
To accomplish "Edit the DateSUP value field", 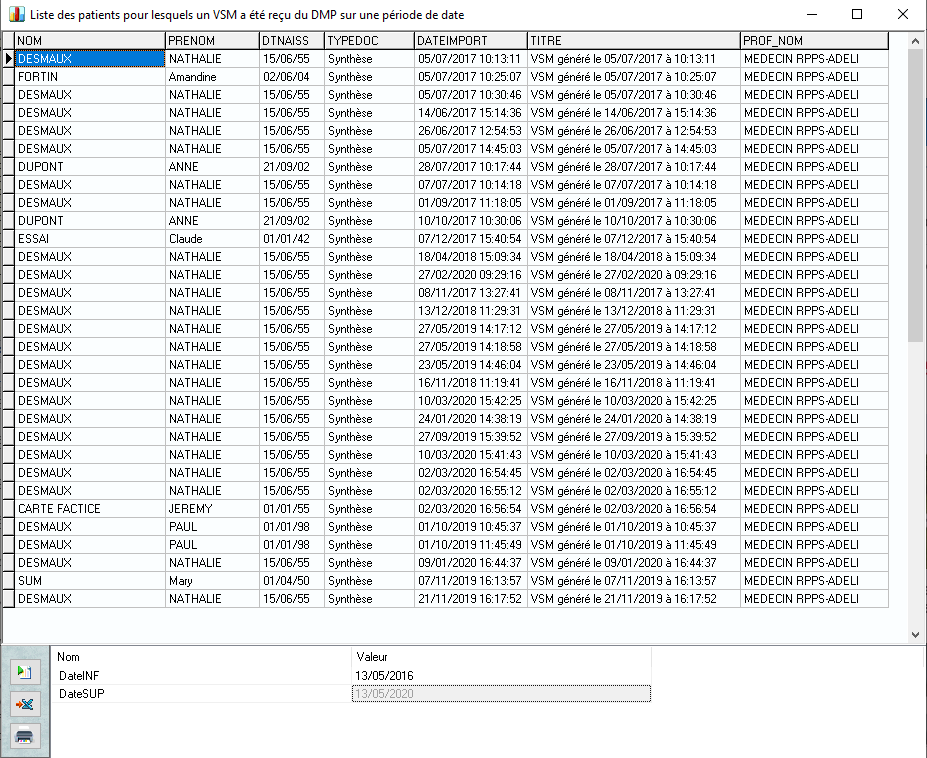I will [501, 694].
